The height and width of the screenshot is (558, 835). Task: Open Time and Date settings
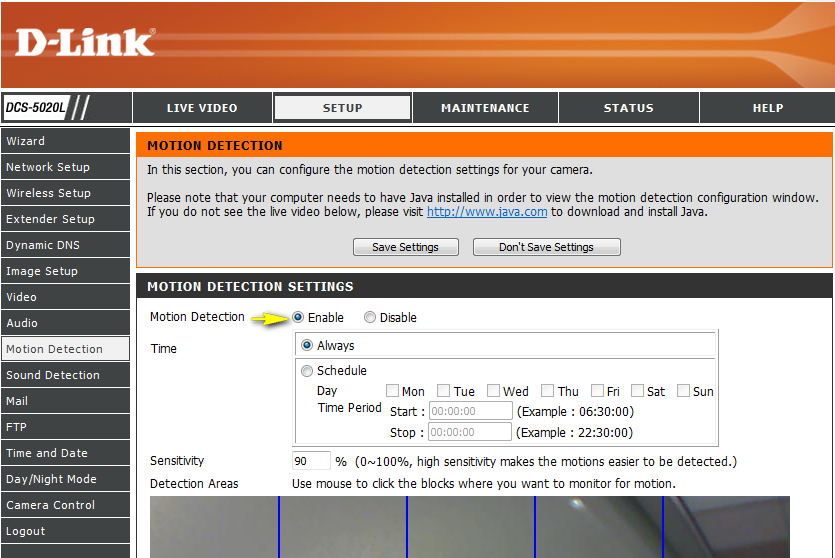tap(66, 453)
